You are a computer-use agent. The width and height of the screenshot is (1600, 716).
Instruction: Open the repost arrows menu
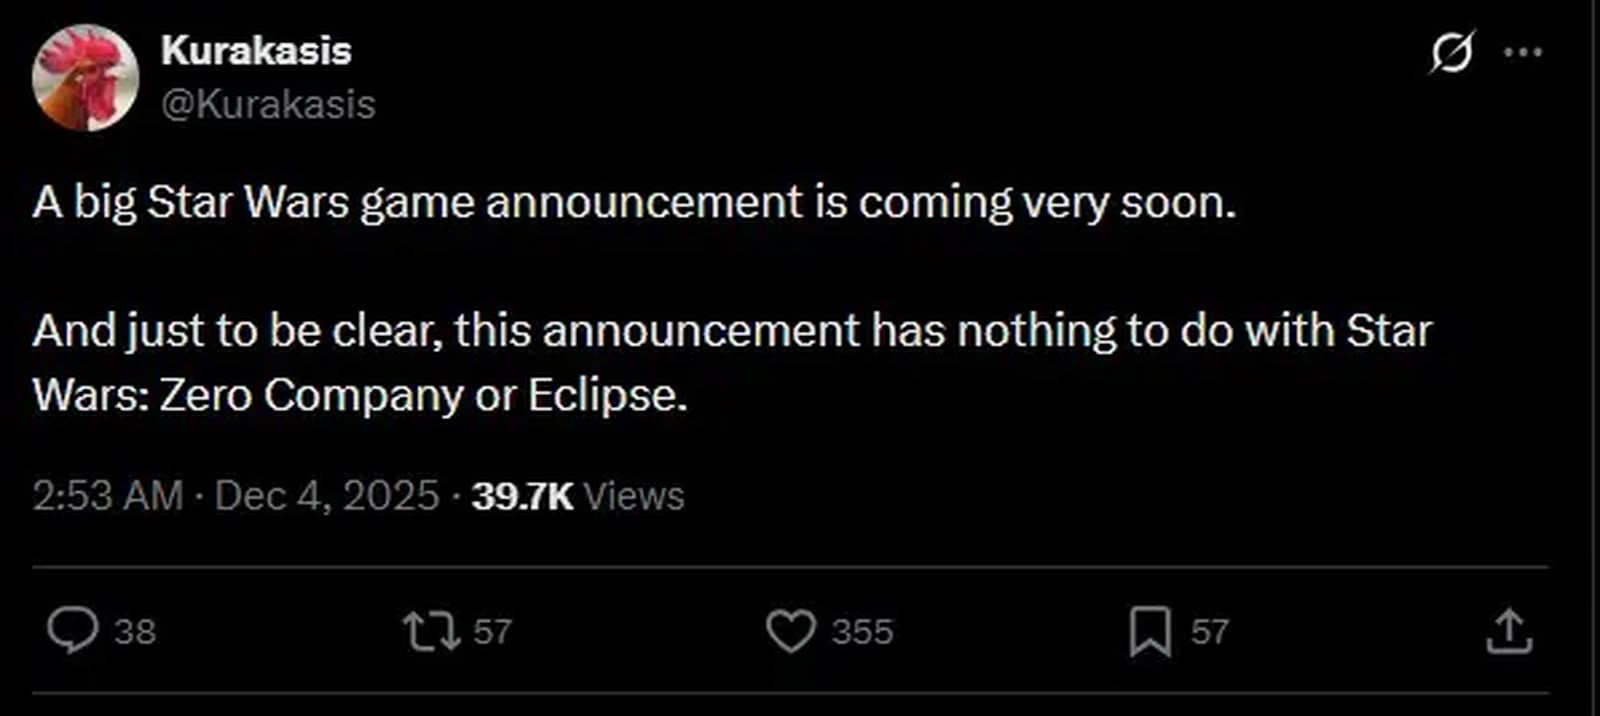point(431,631)
